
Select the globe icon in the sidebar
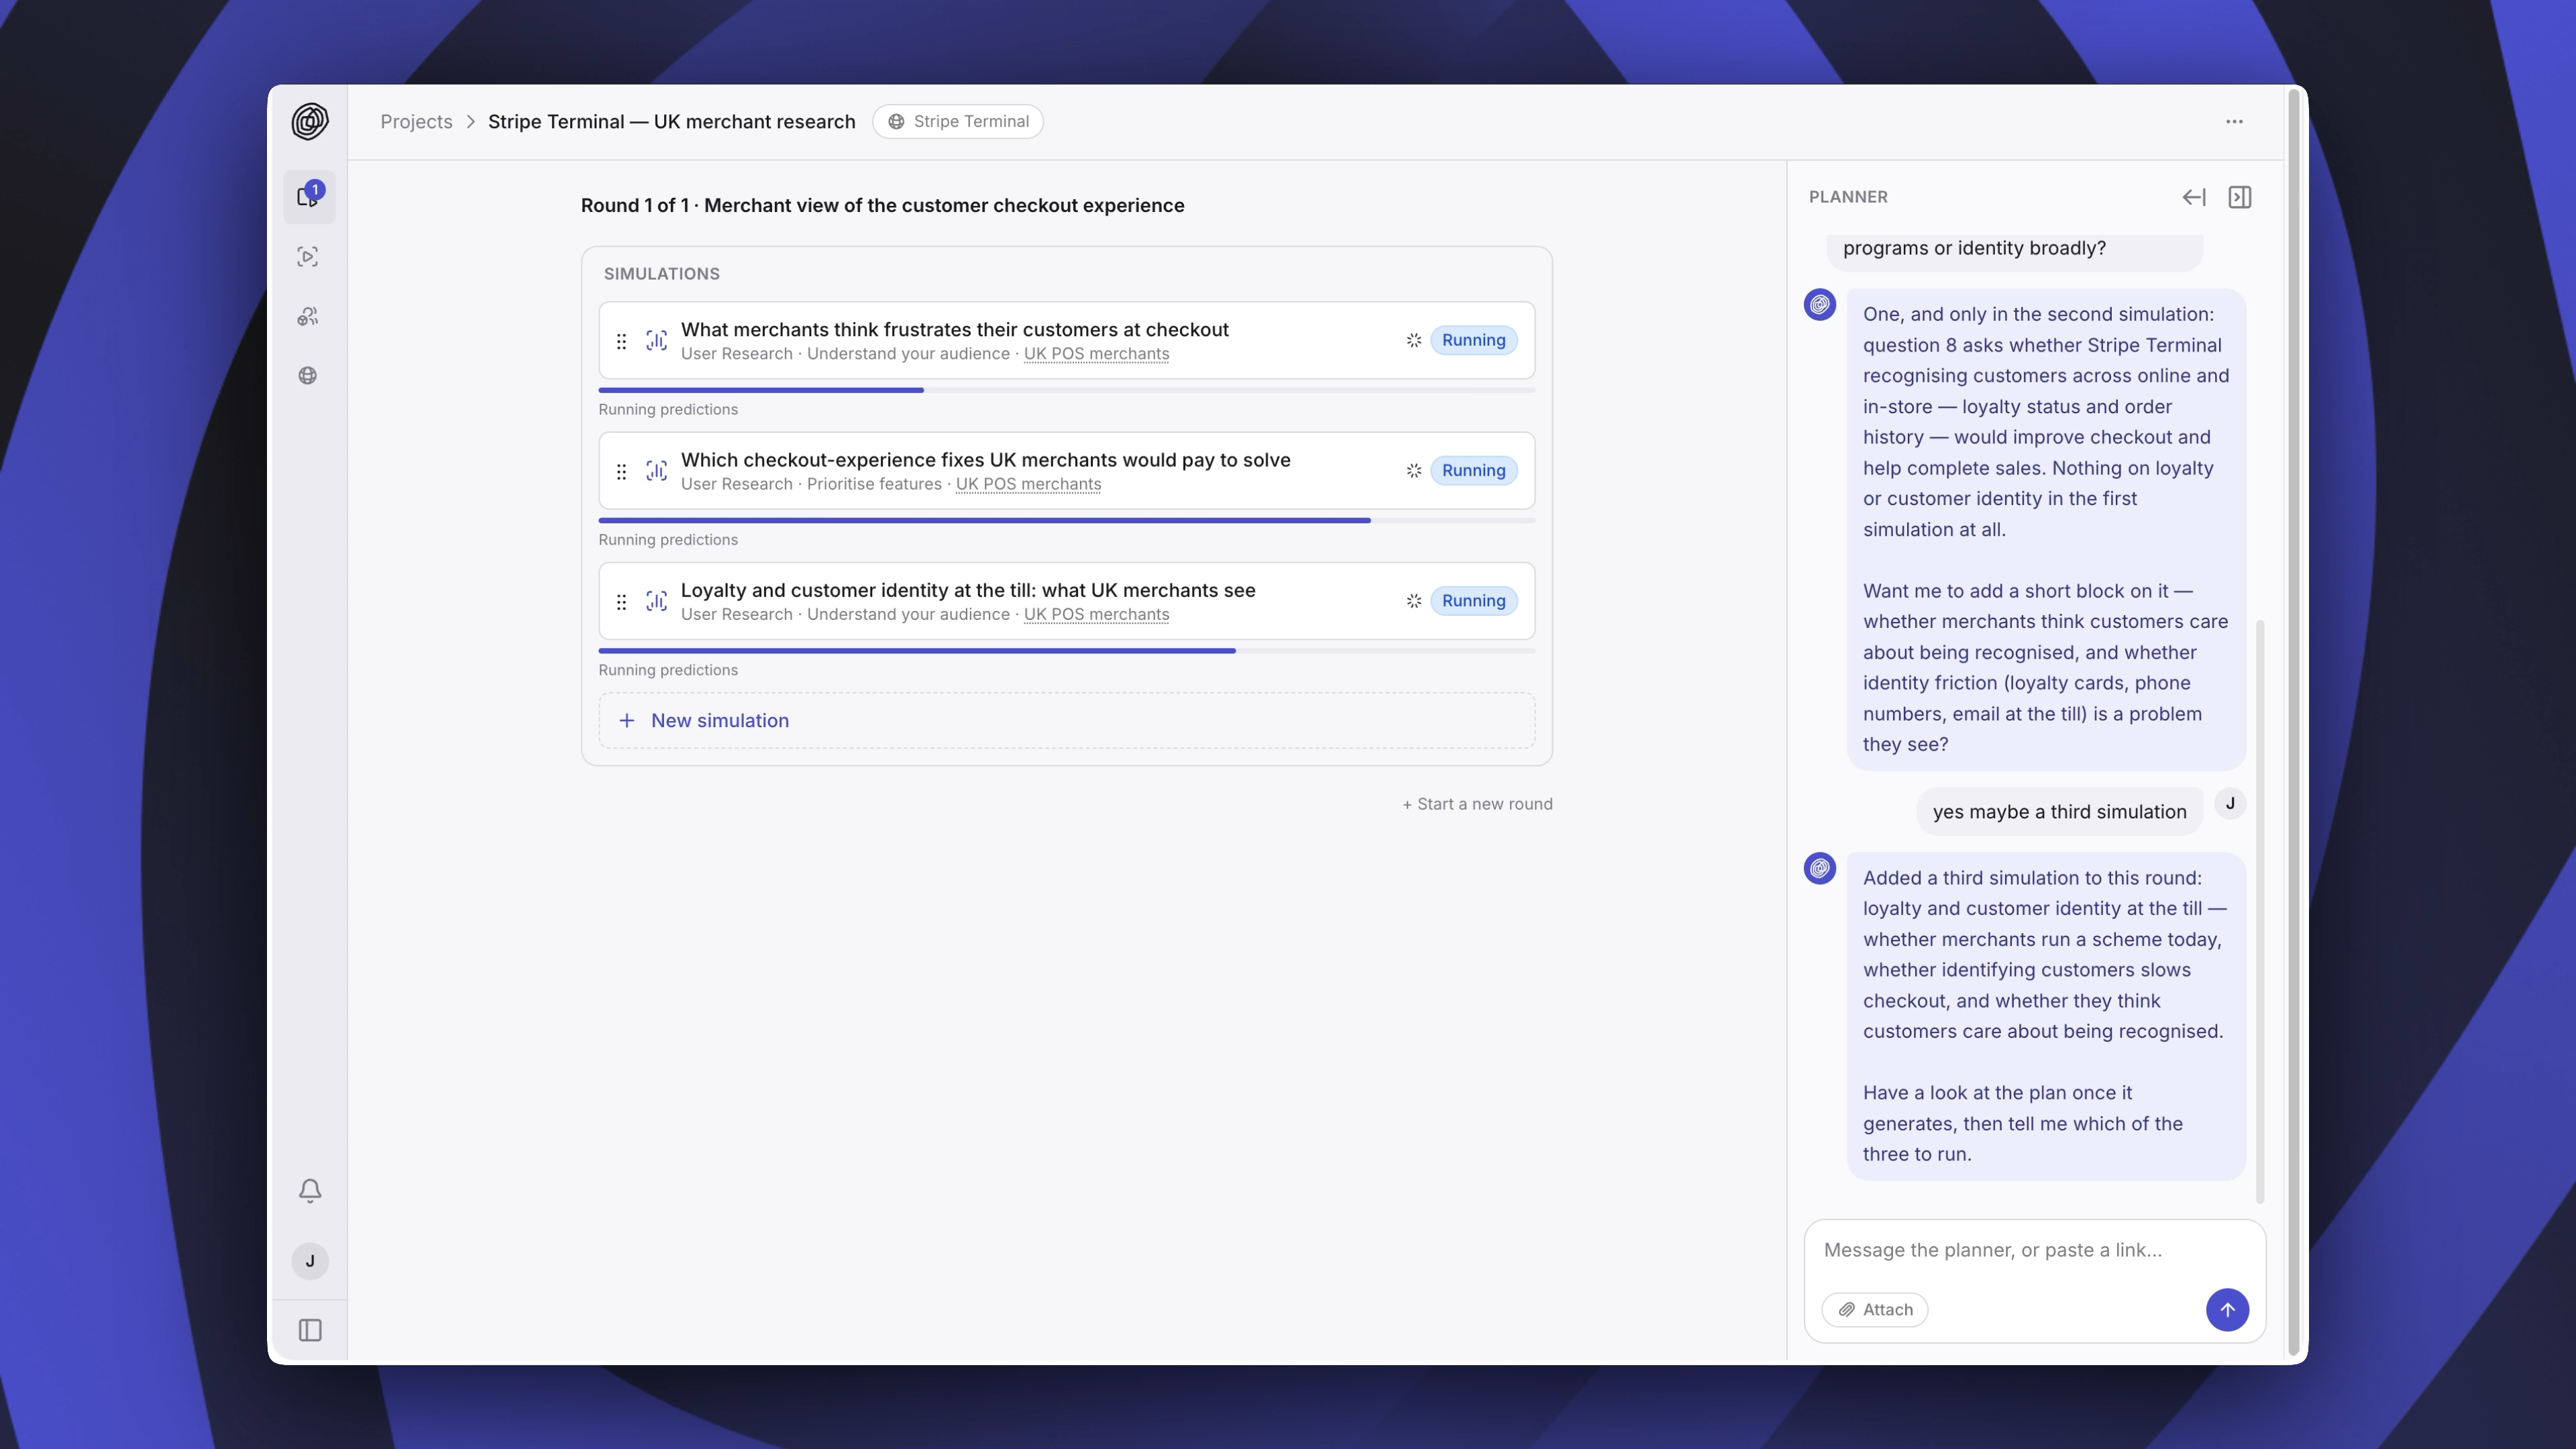pyautogui.click(x=308, y=376)
